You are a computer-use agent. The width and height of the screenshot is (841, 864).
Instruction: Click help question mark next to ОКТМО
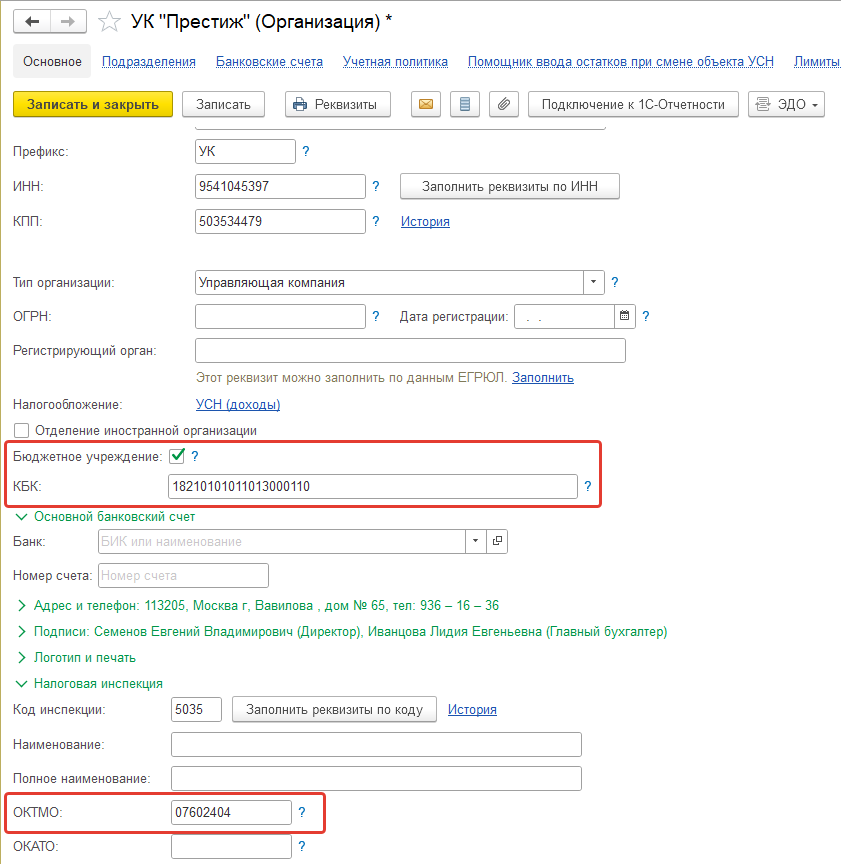pos(302,812)
